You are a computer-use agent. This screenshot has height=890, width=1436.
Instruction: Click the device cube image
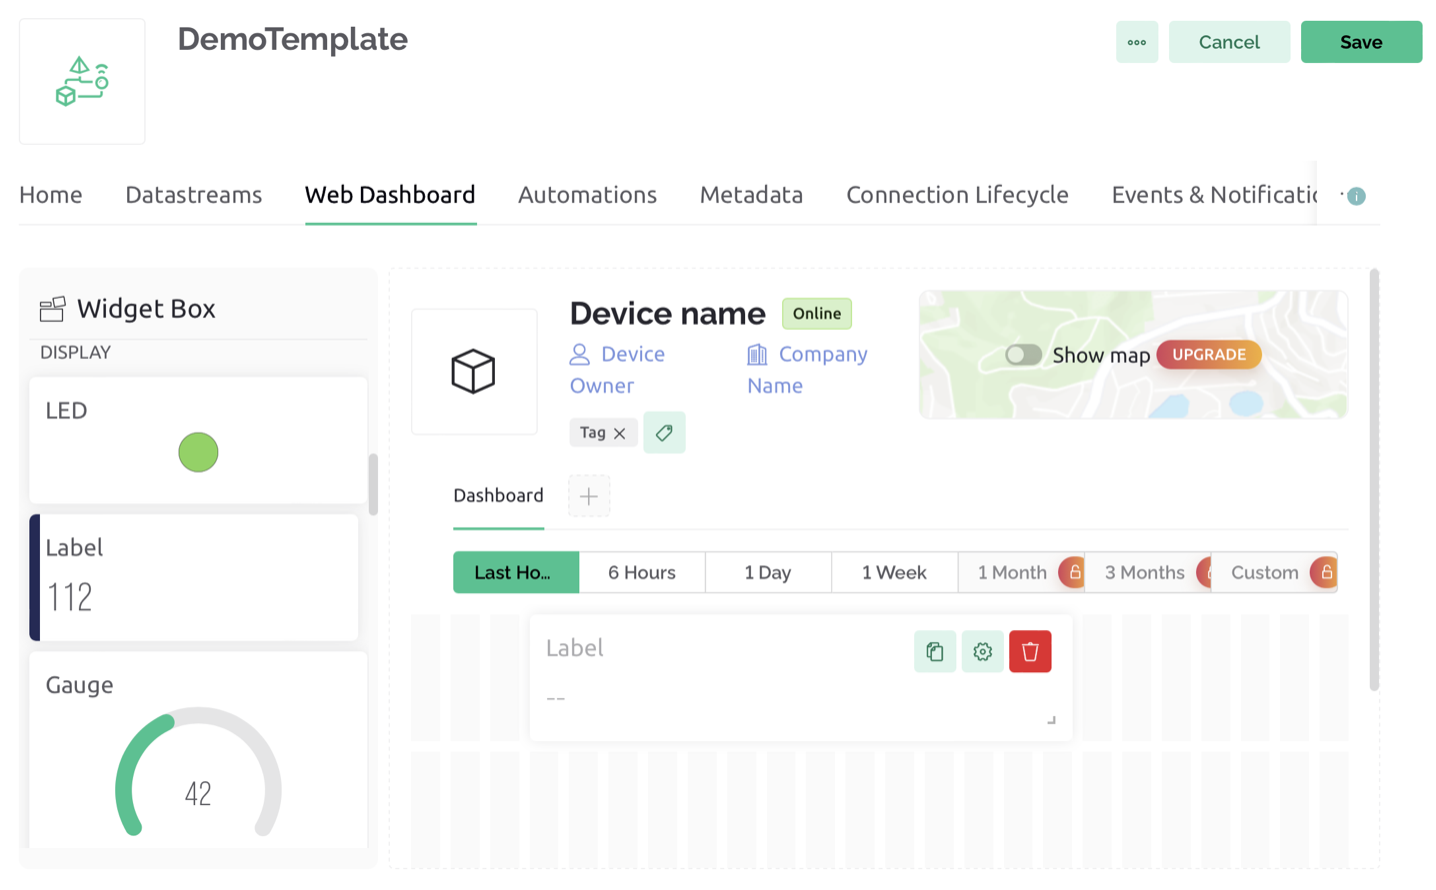[474, 371]
